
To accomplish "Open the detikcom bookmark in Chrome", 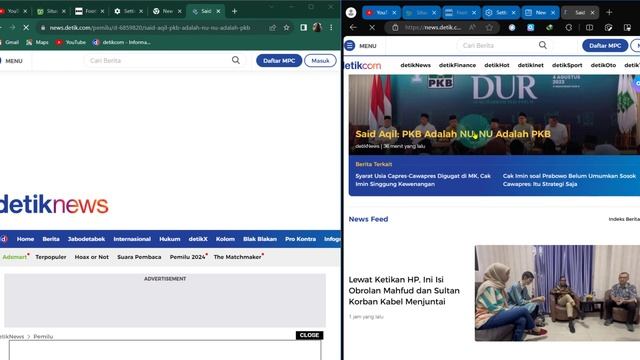I will click(x=122, y=42).
